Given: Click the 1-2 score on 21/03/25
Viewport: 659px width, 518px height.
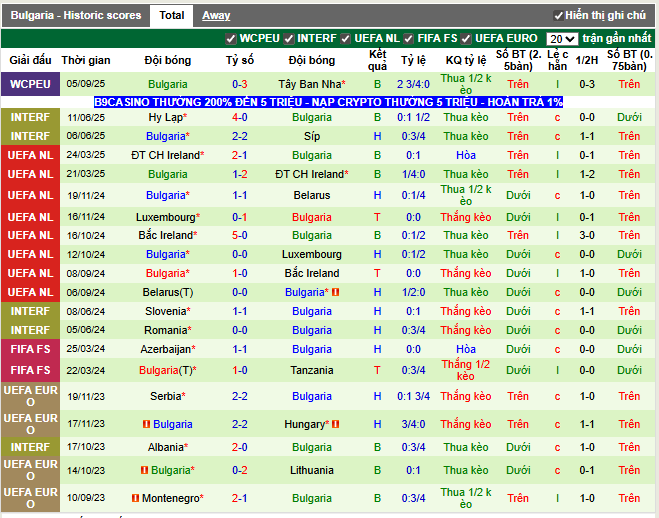Looking at the screenshot, I should click(240, 174).
